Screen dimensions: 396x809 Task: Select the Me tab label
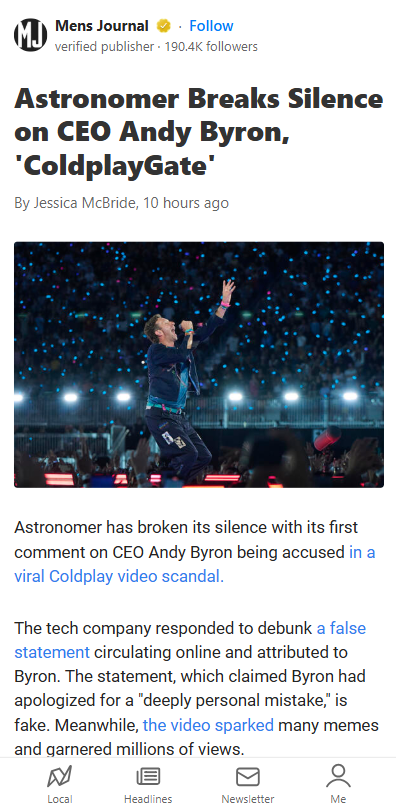[x=338, y=799]
